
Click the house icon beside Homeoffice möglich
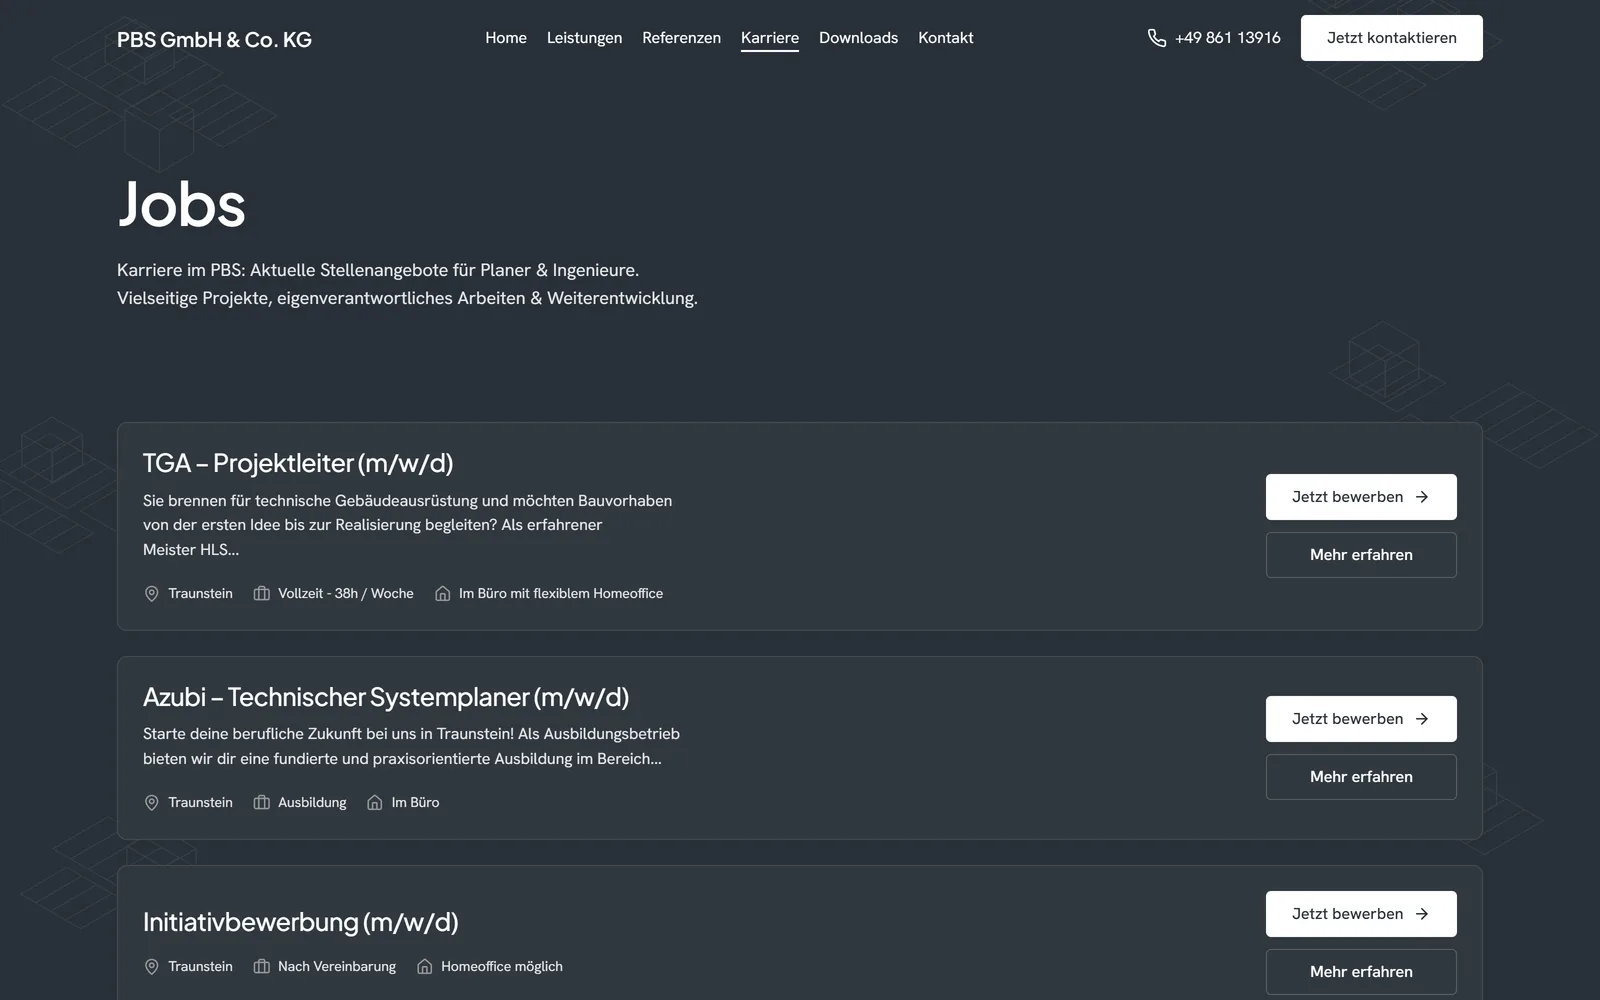[425, 967]
